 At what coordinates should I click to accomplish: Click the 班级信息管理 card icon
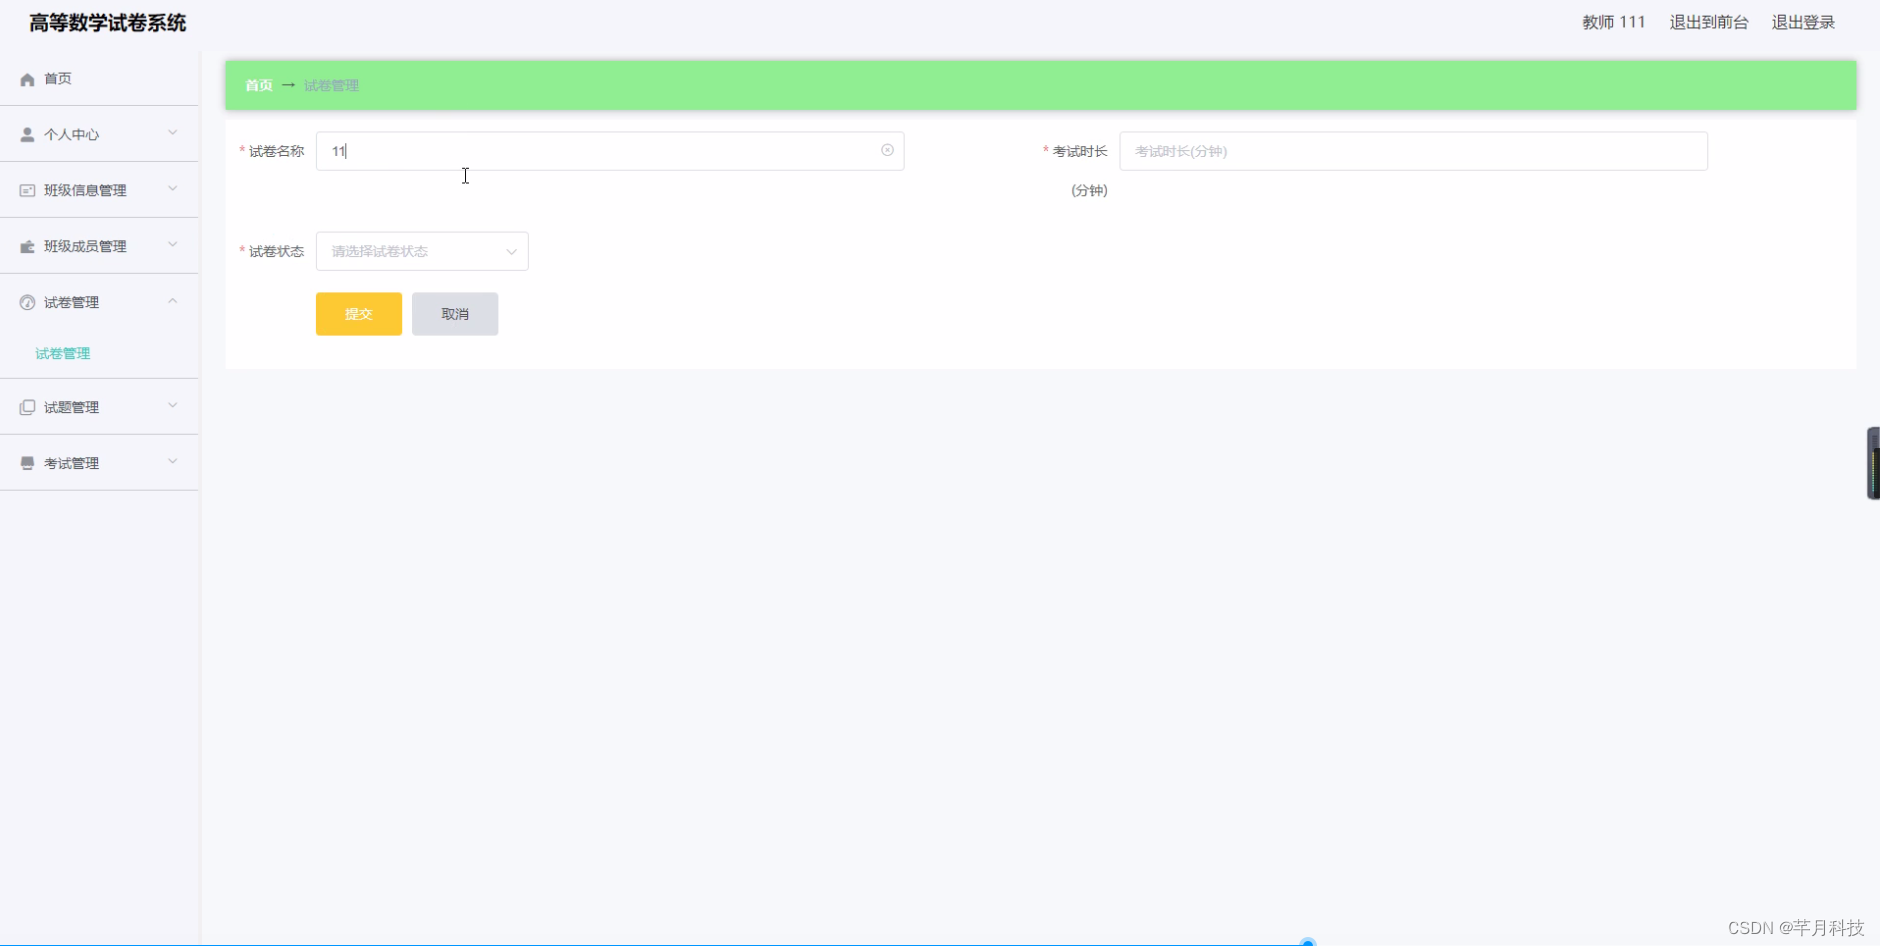click(26, 190)
